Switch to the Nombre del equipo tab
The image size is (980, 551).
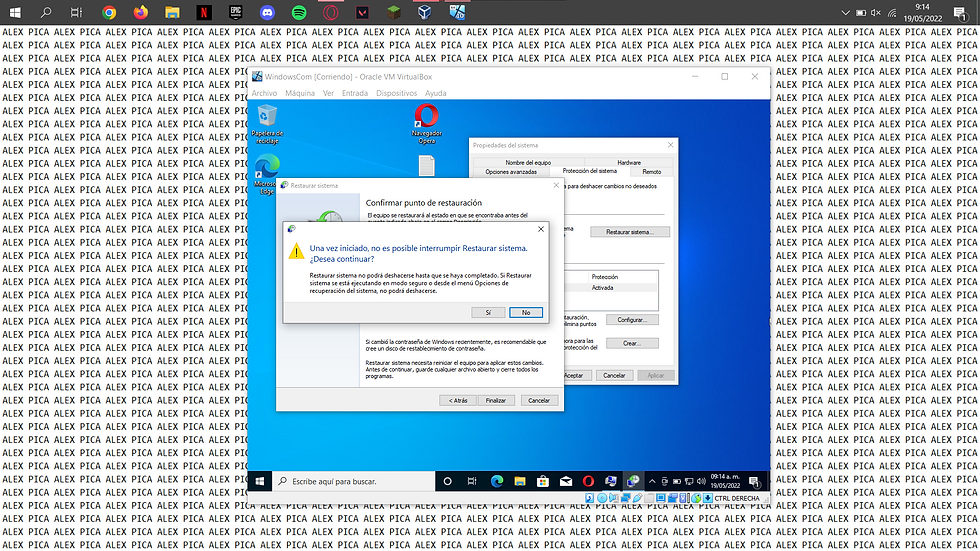528,162
